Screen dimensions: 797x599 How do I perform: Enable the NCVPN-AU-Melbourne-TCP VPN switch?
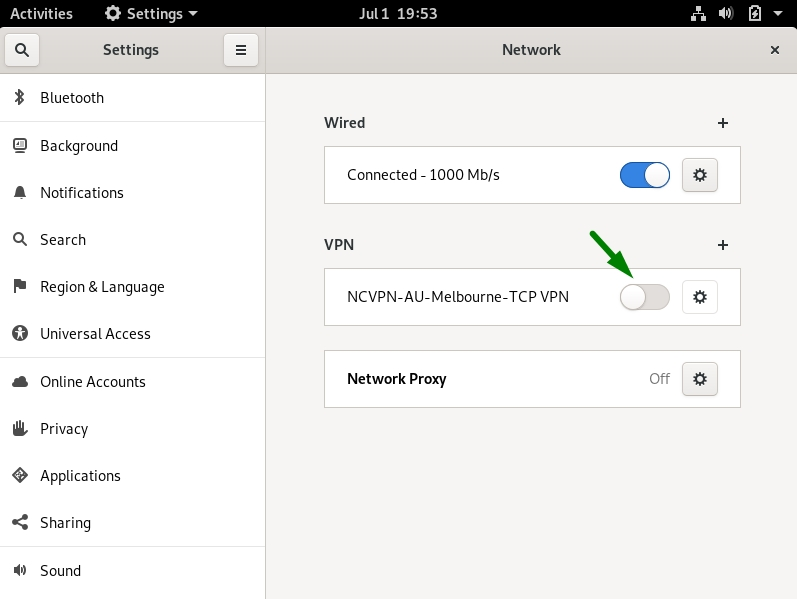click(645, 297)
